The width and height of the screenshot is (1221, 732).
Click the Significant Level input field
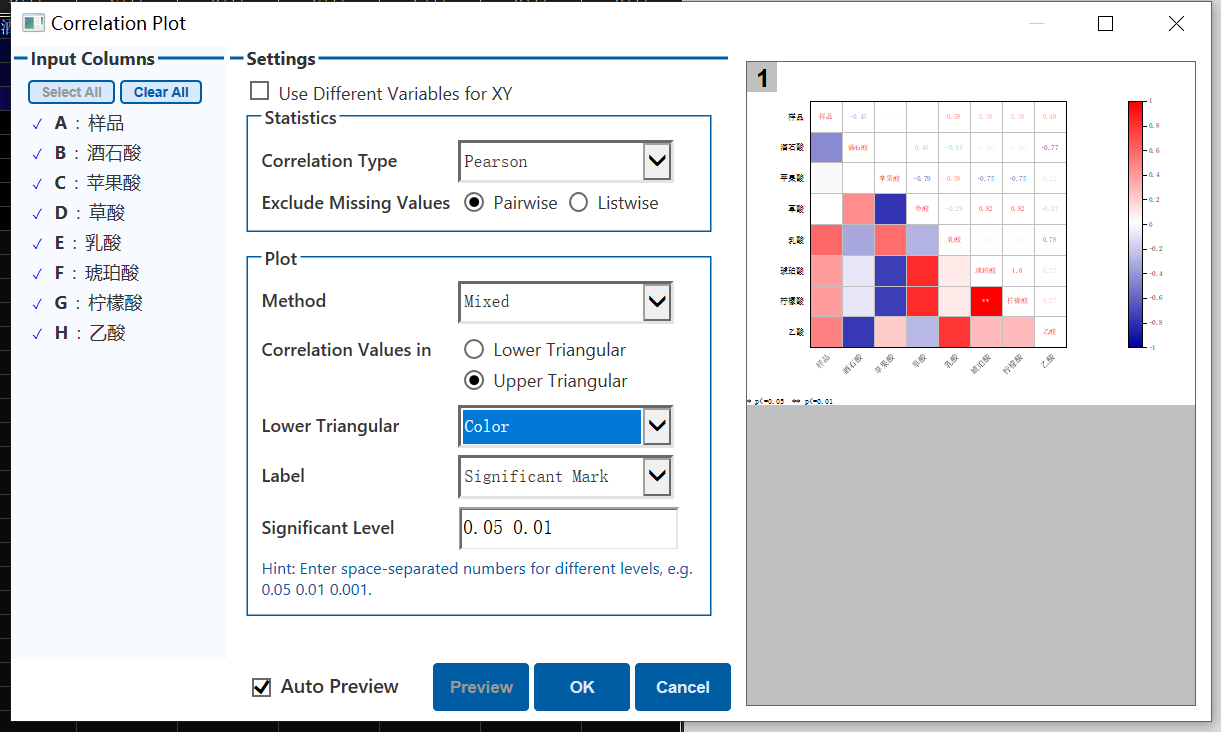(568, 528)
